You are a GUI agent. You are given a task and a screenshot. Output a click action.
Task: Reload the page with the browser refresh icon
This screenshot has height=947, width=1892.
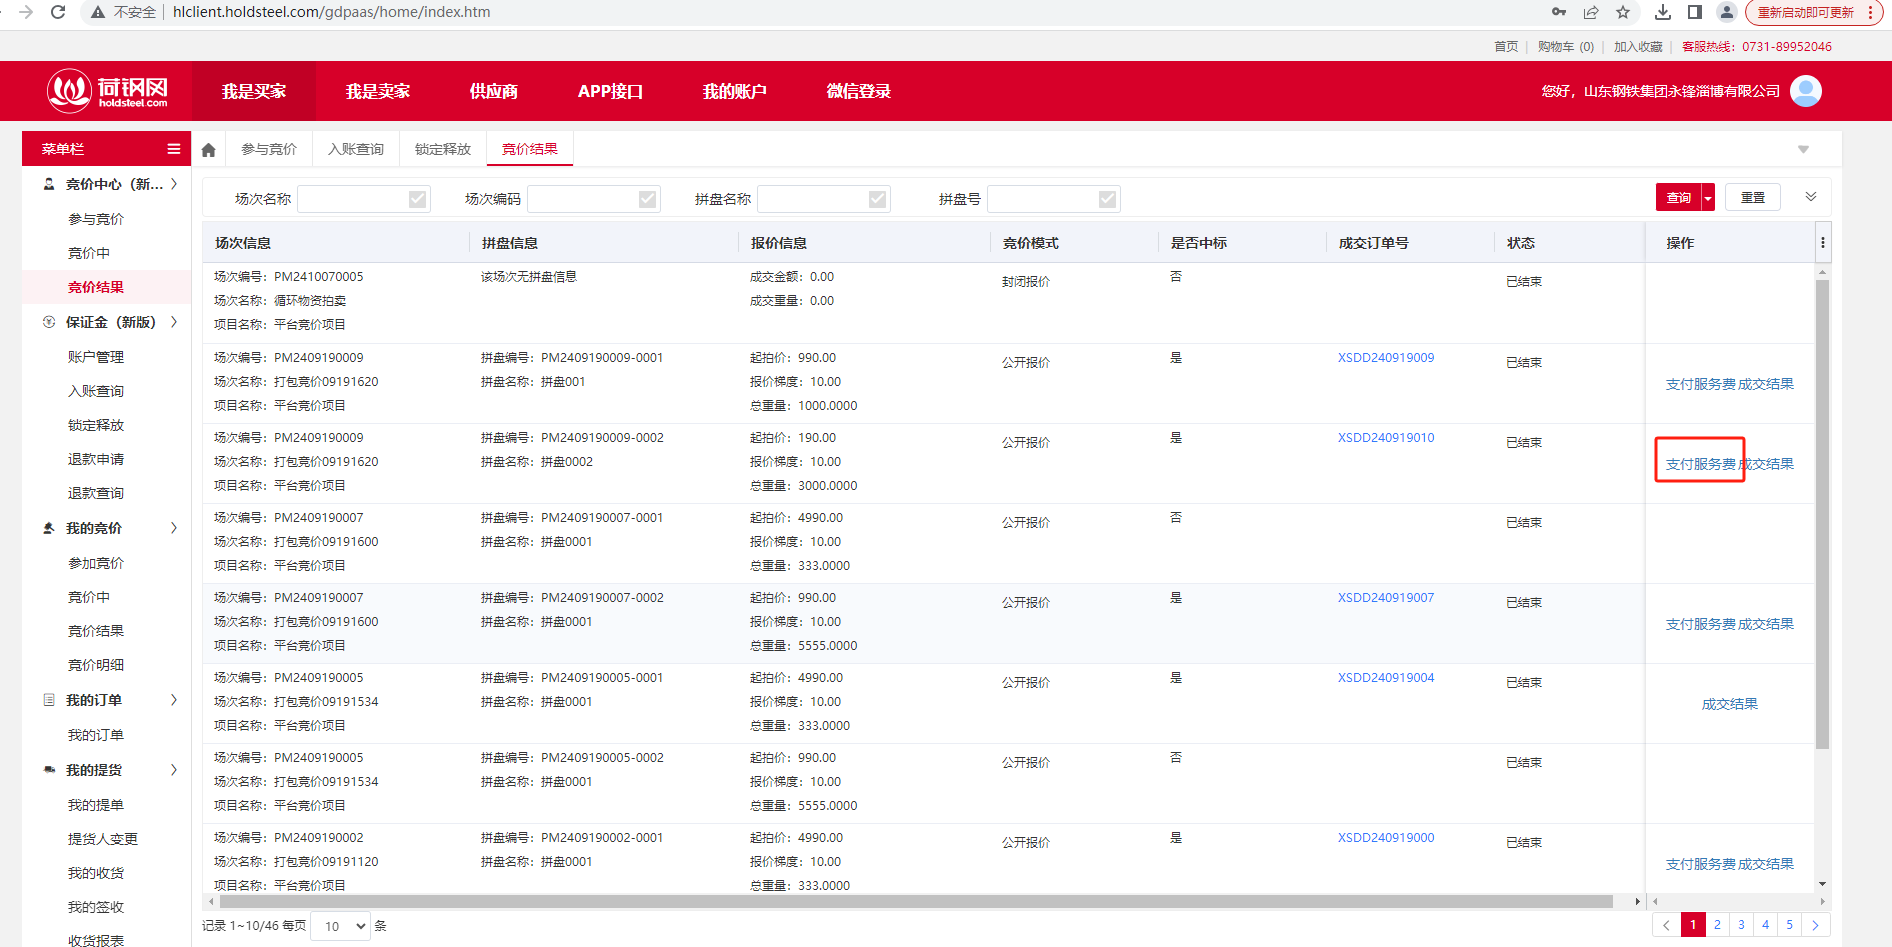[x=58, y=12]
